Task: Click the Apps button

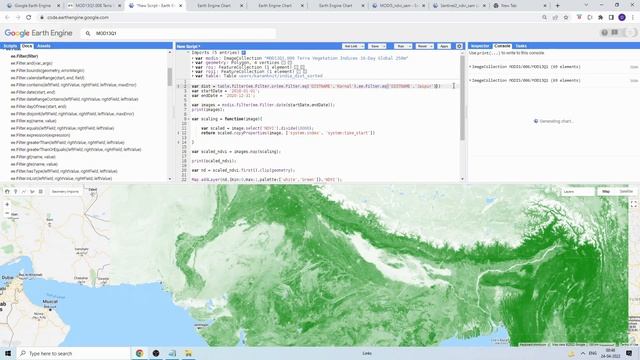Action: coord(444,46)
